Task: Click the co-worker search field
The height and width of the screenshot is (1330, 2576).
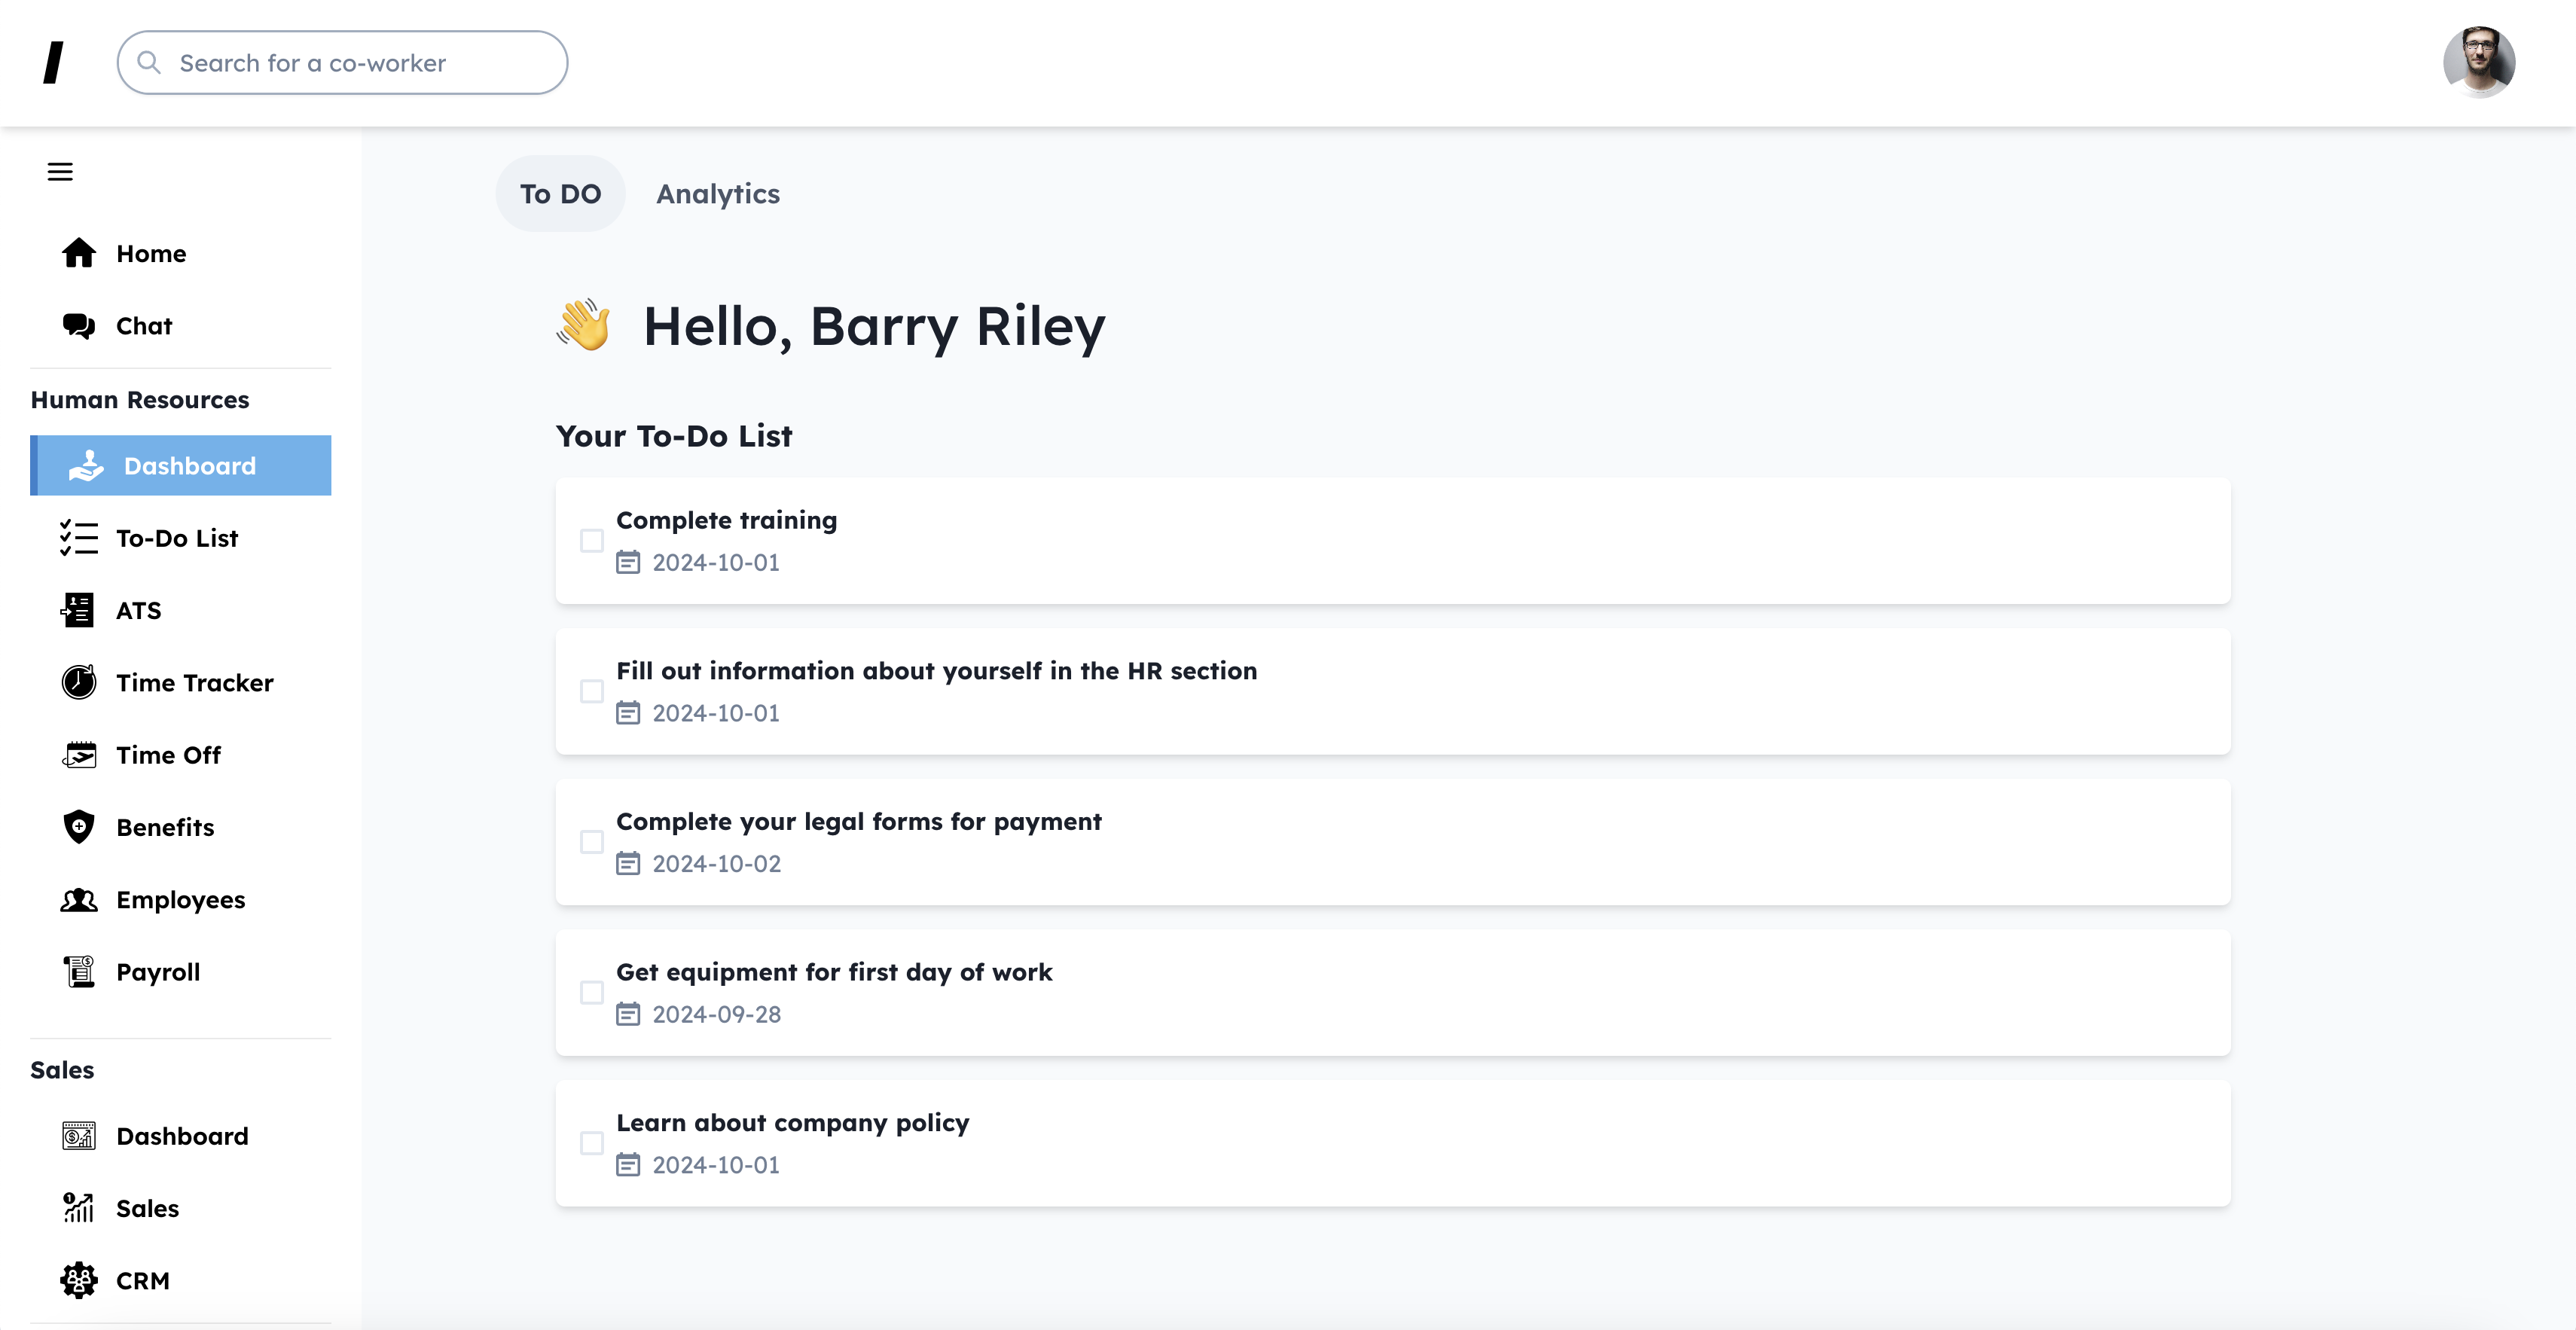Action: [343, 63]
